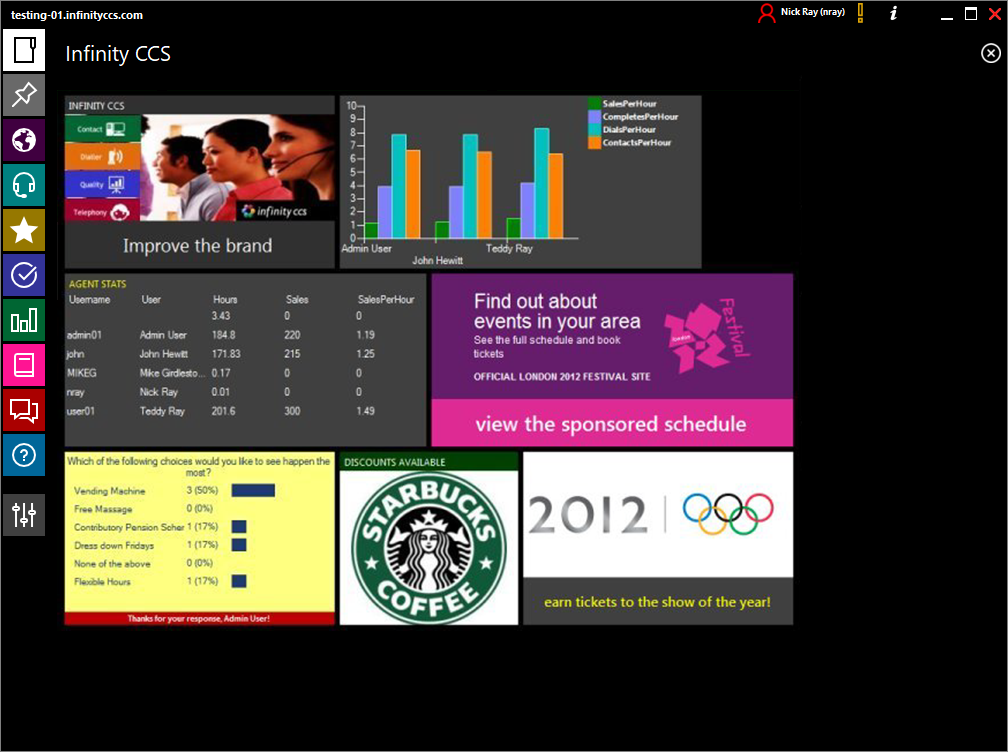Click view the sponsored schedule banner
This screenshot has width=1008, height=752.
point(611,424)
